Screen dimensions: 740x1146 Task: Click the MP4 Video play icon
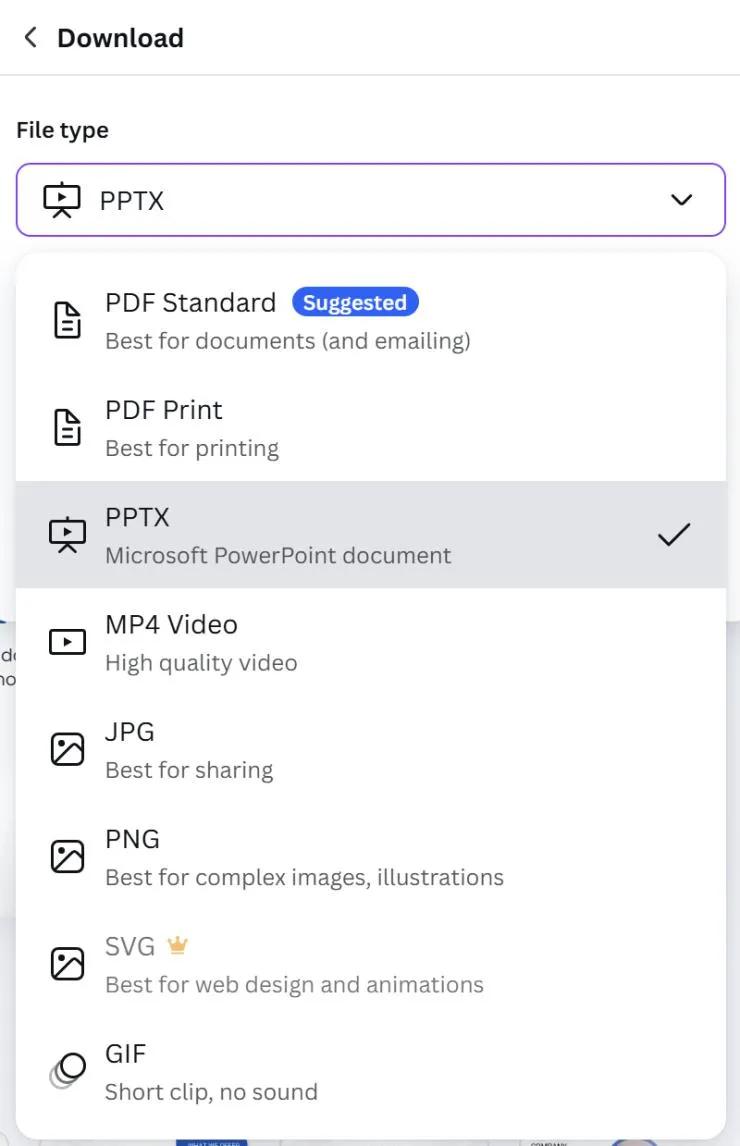pyautogui.click(x=66, y=641)
